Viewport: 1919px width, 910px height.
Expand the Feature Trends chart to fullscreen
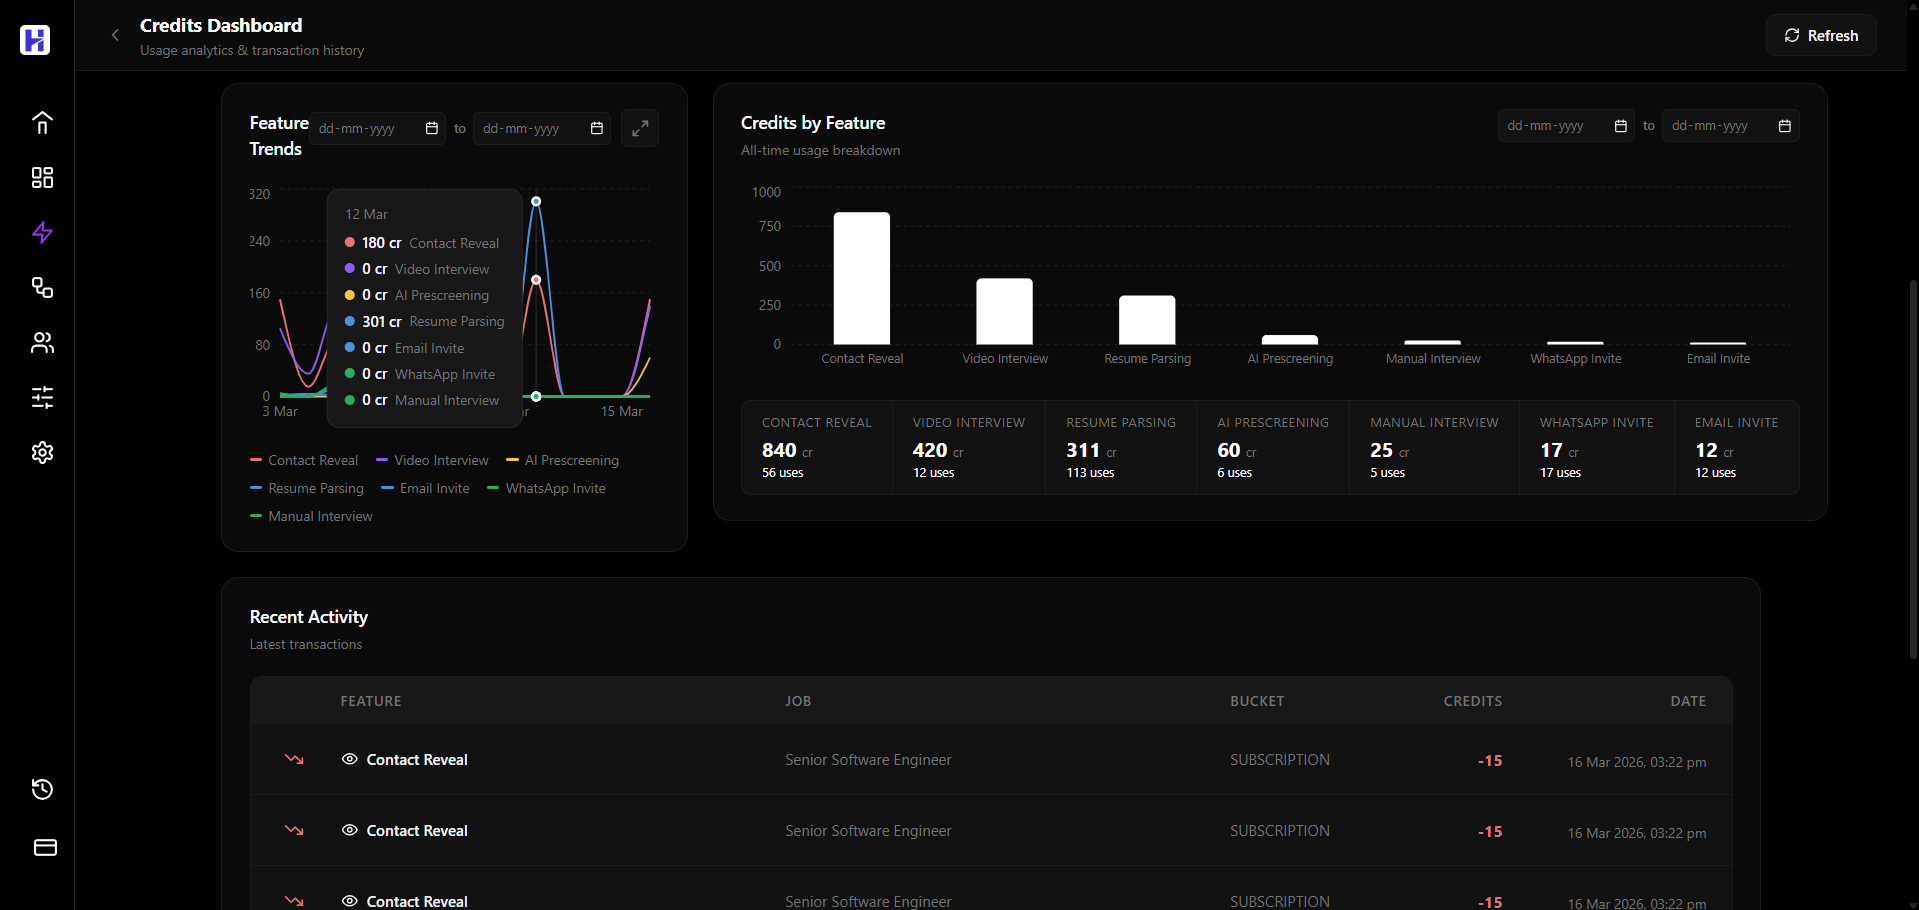pos(640,128)
